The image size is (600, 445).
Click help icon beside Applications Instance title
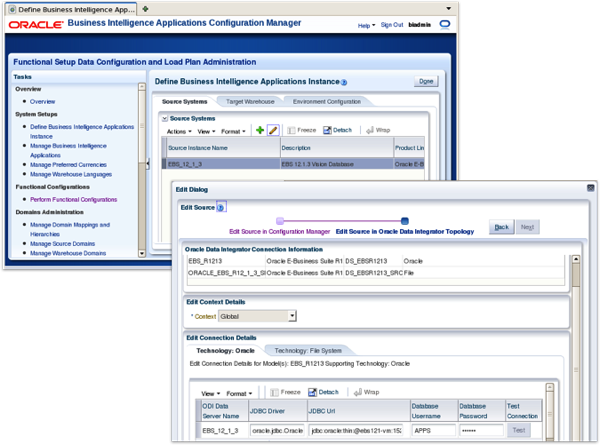tap(344, 82)
